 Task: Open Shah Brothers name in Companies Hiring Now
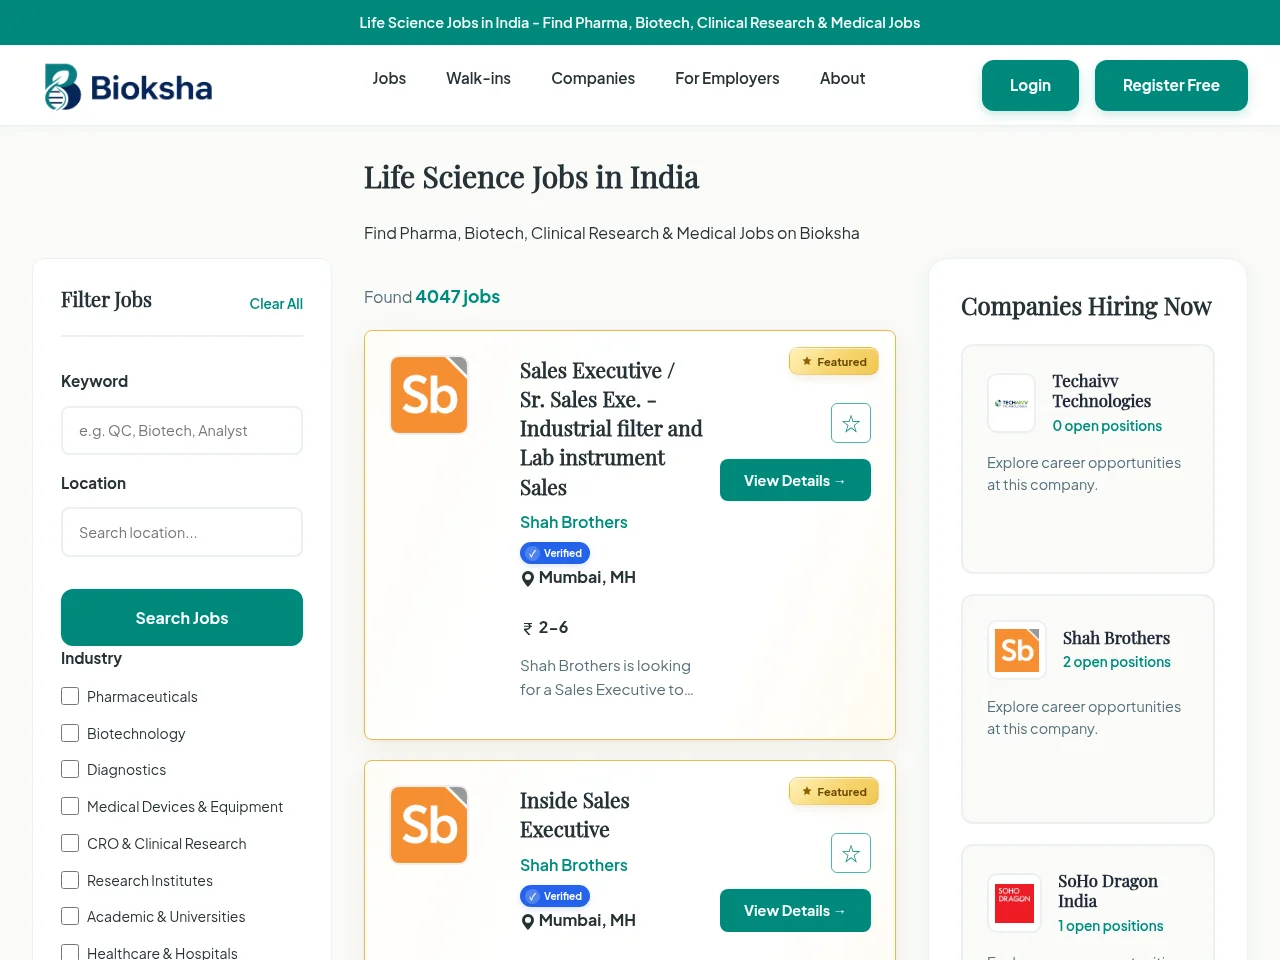pos(1116,638)
